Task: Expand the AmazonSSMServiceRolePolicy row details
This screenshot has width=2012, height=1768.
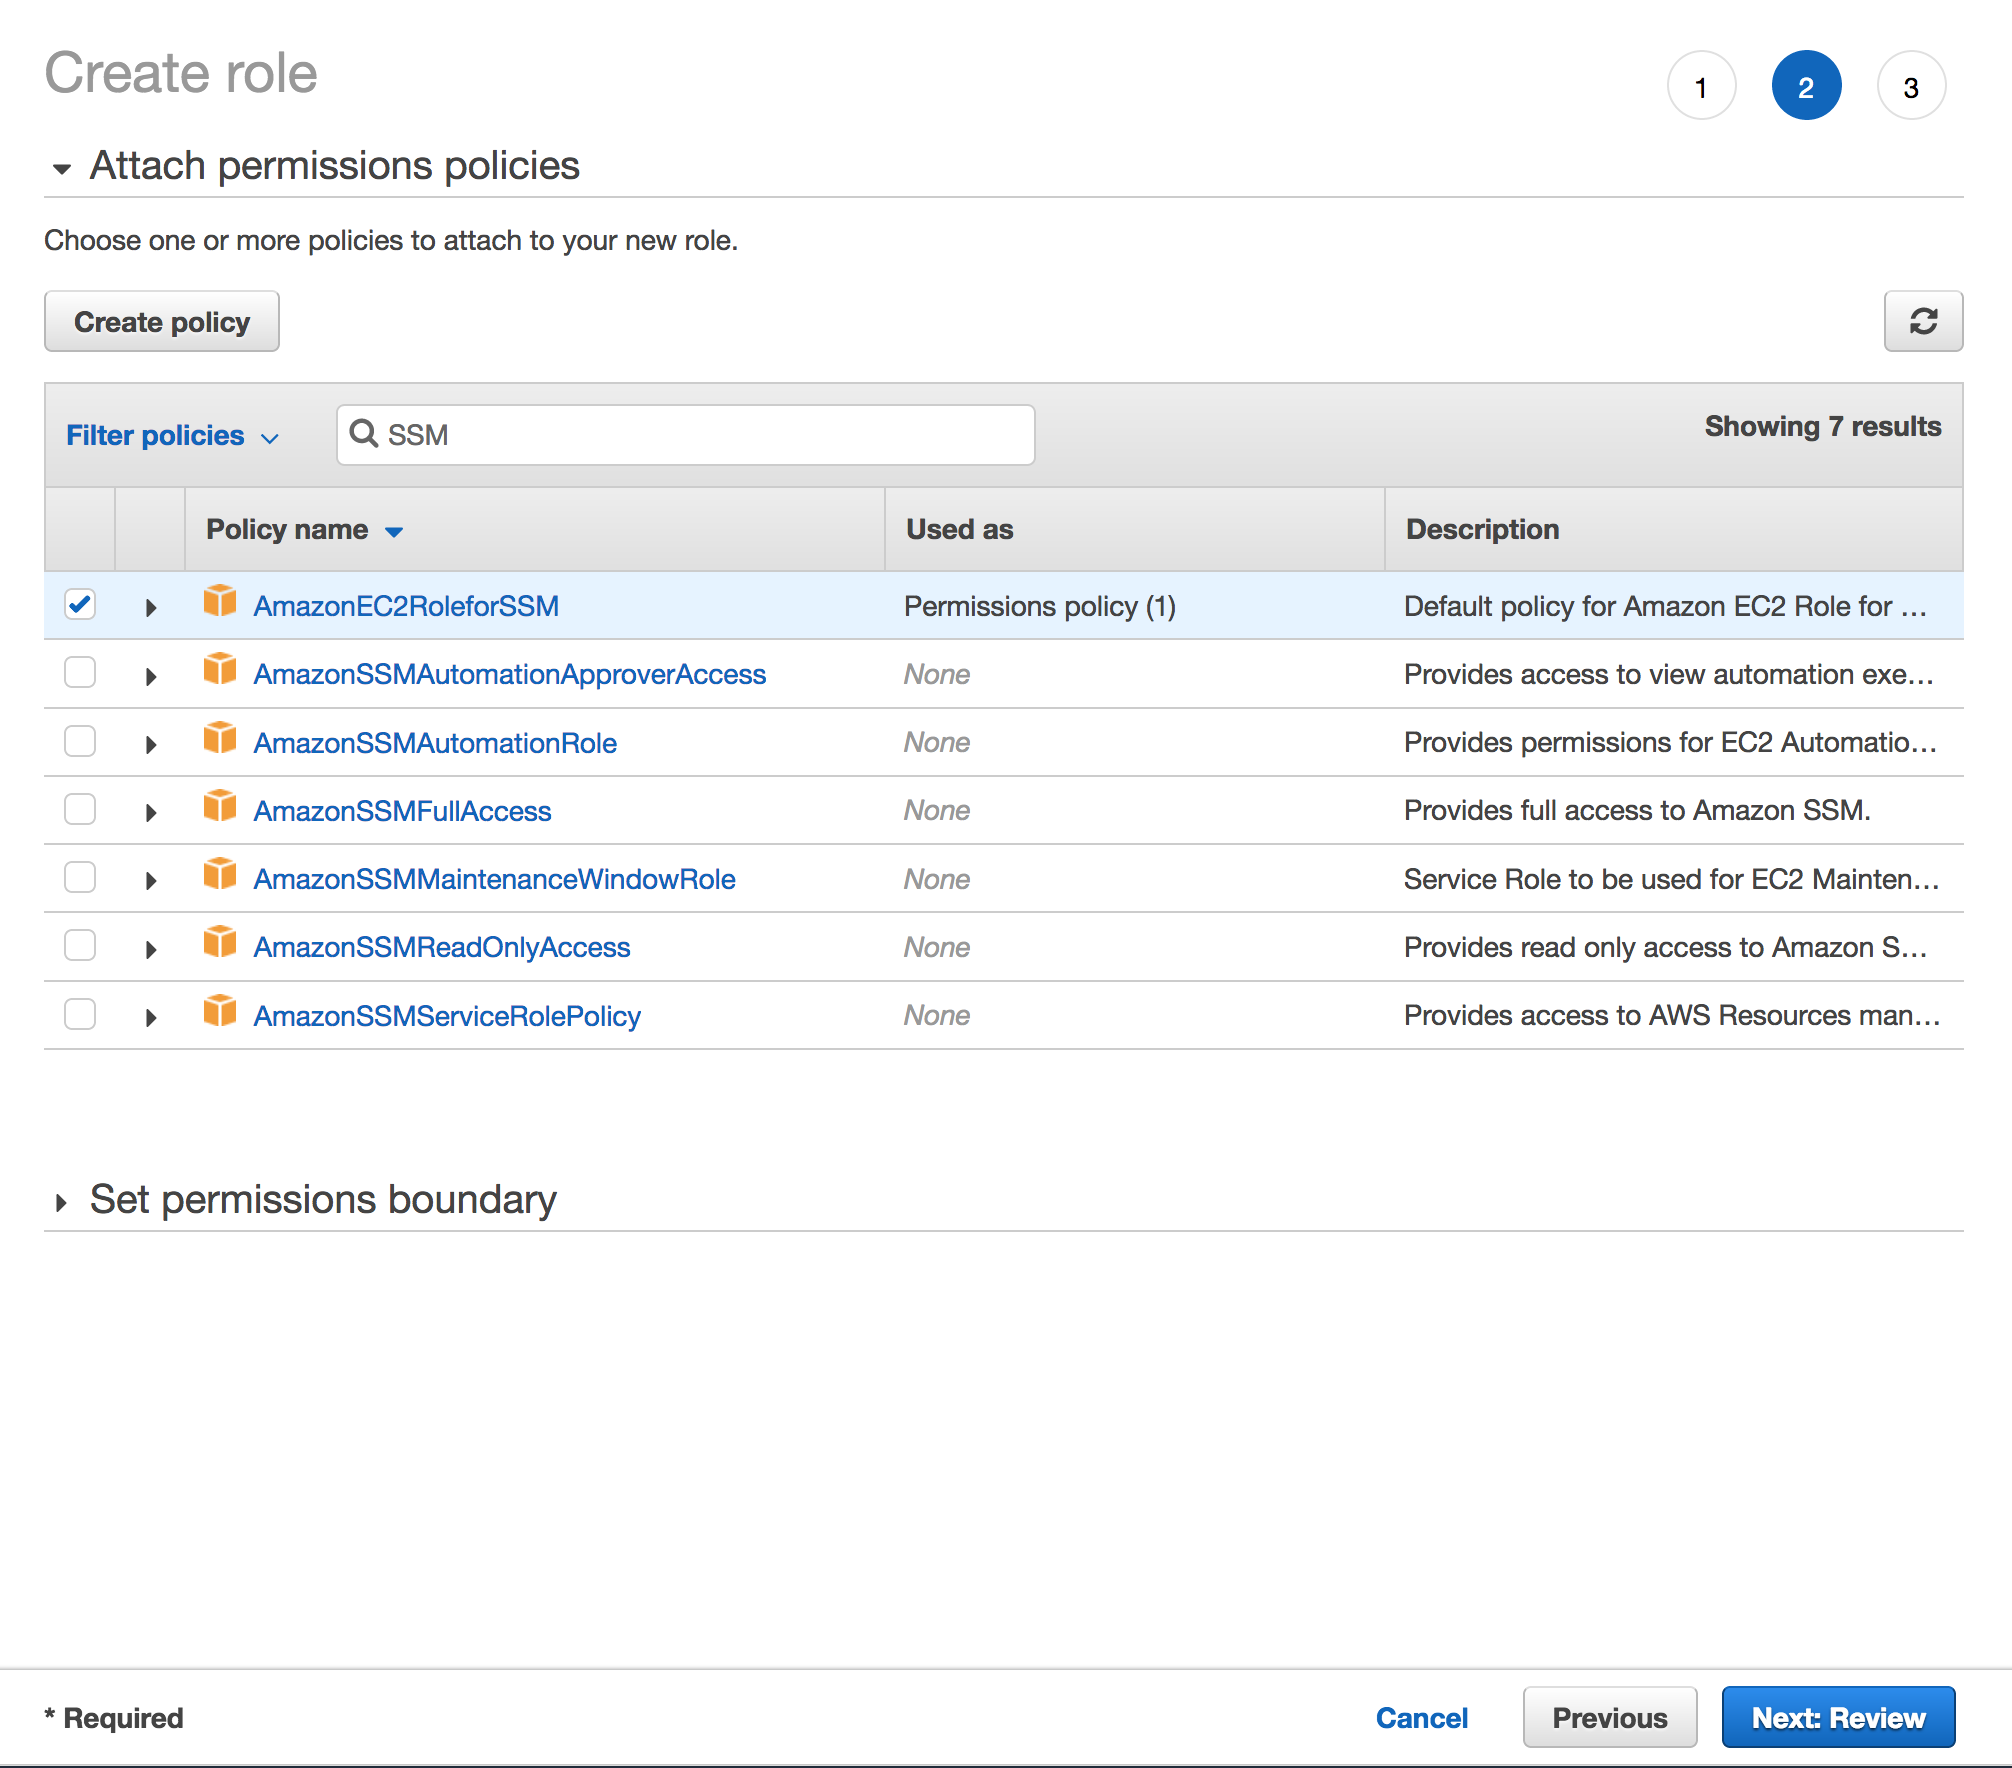Action: (151, 1018)
